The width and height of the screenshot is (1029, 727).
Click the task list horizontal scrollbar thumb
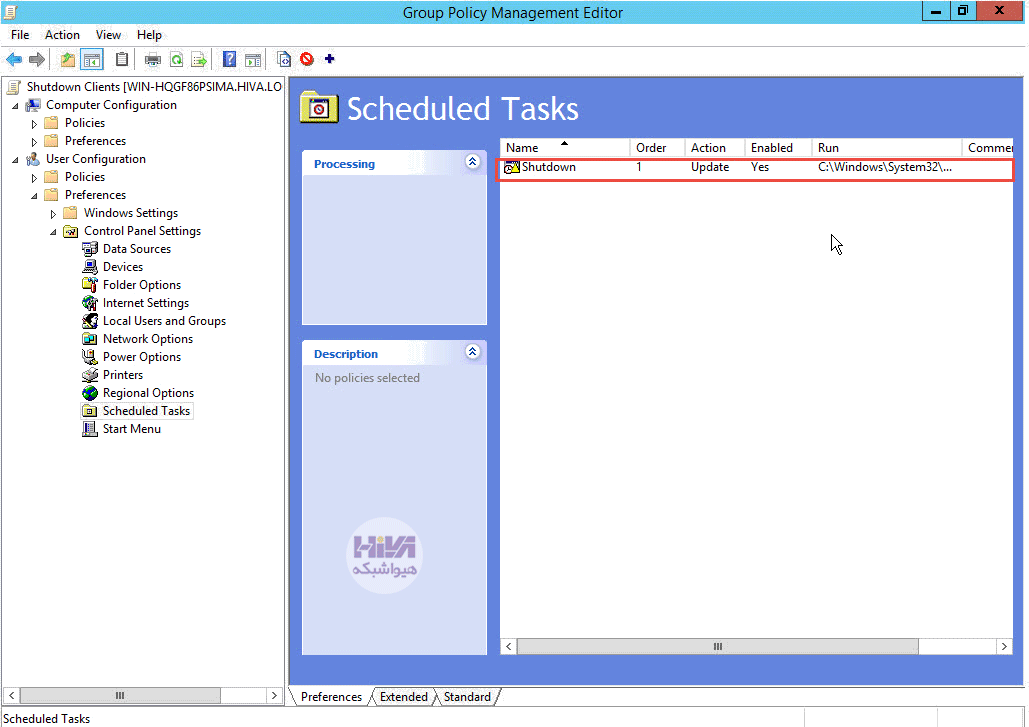point(717,647)
